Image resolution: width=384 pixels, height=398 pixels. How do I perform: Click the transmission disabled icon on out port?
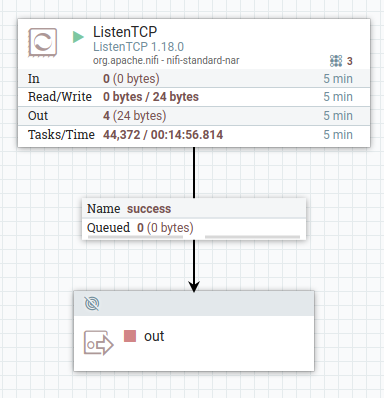pyautogui.click(x=92, y=304)
